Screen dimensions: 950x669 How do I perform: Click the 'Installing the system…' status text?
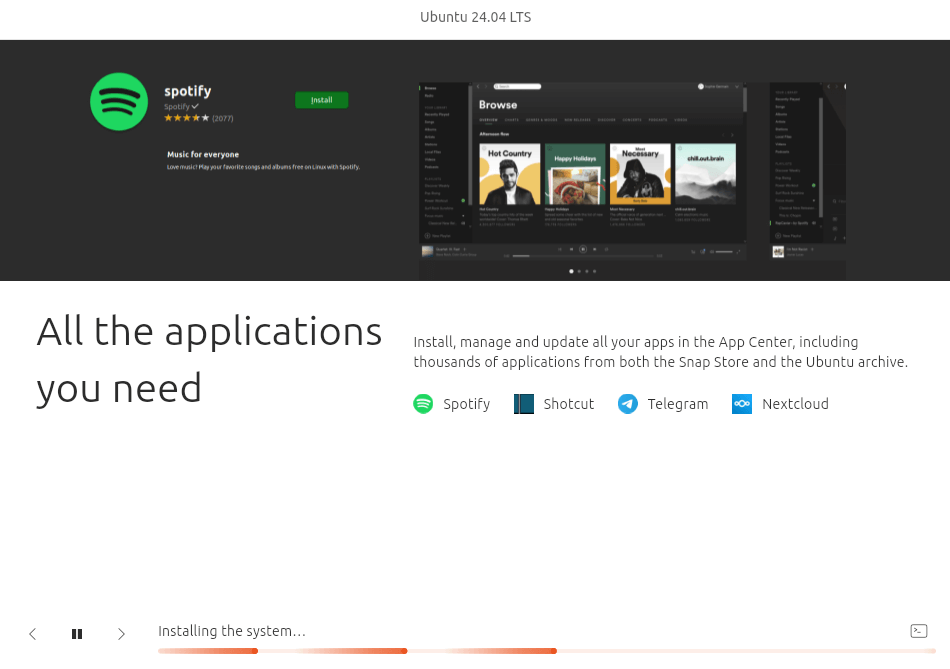tap(232, 631)
